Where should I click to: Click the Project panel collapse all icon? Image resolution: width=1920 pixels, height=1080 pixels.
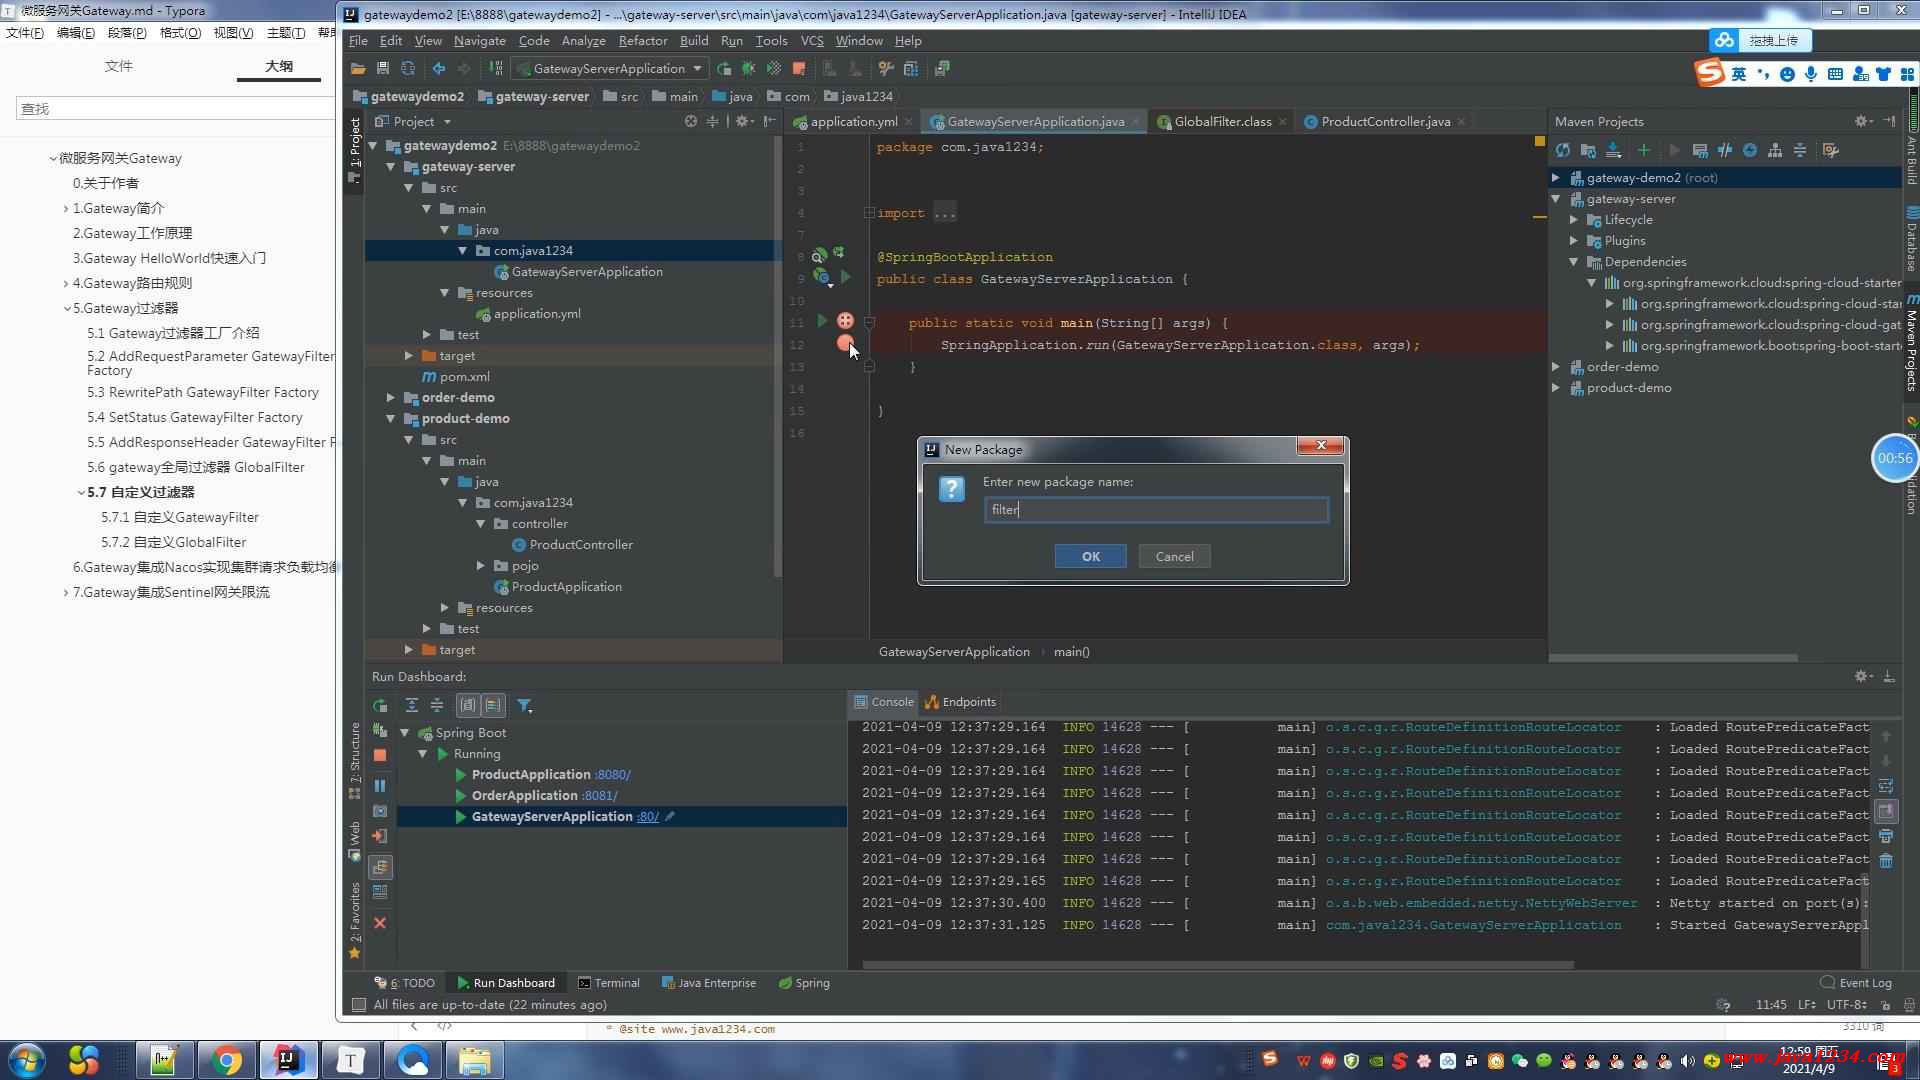point(712,121)
